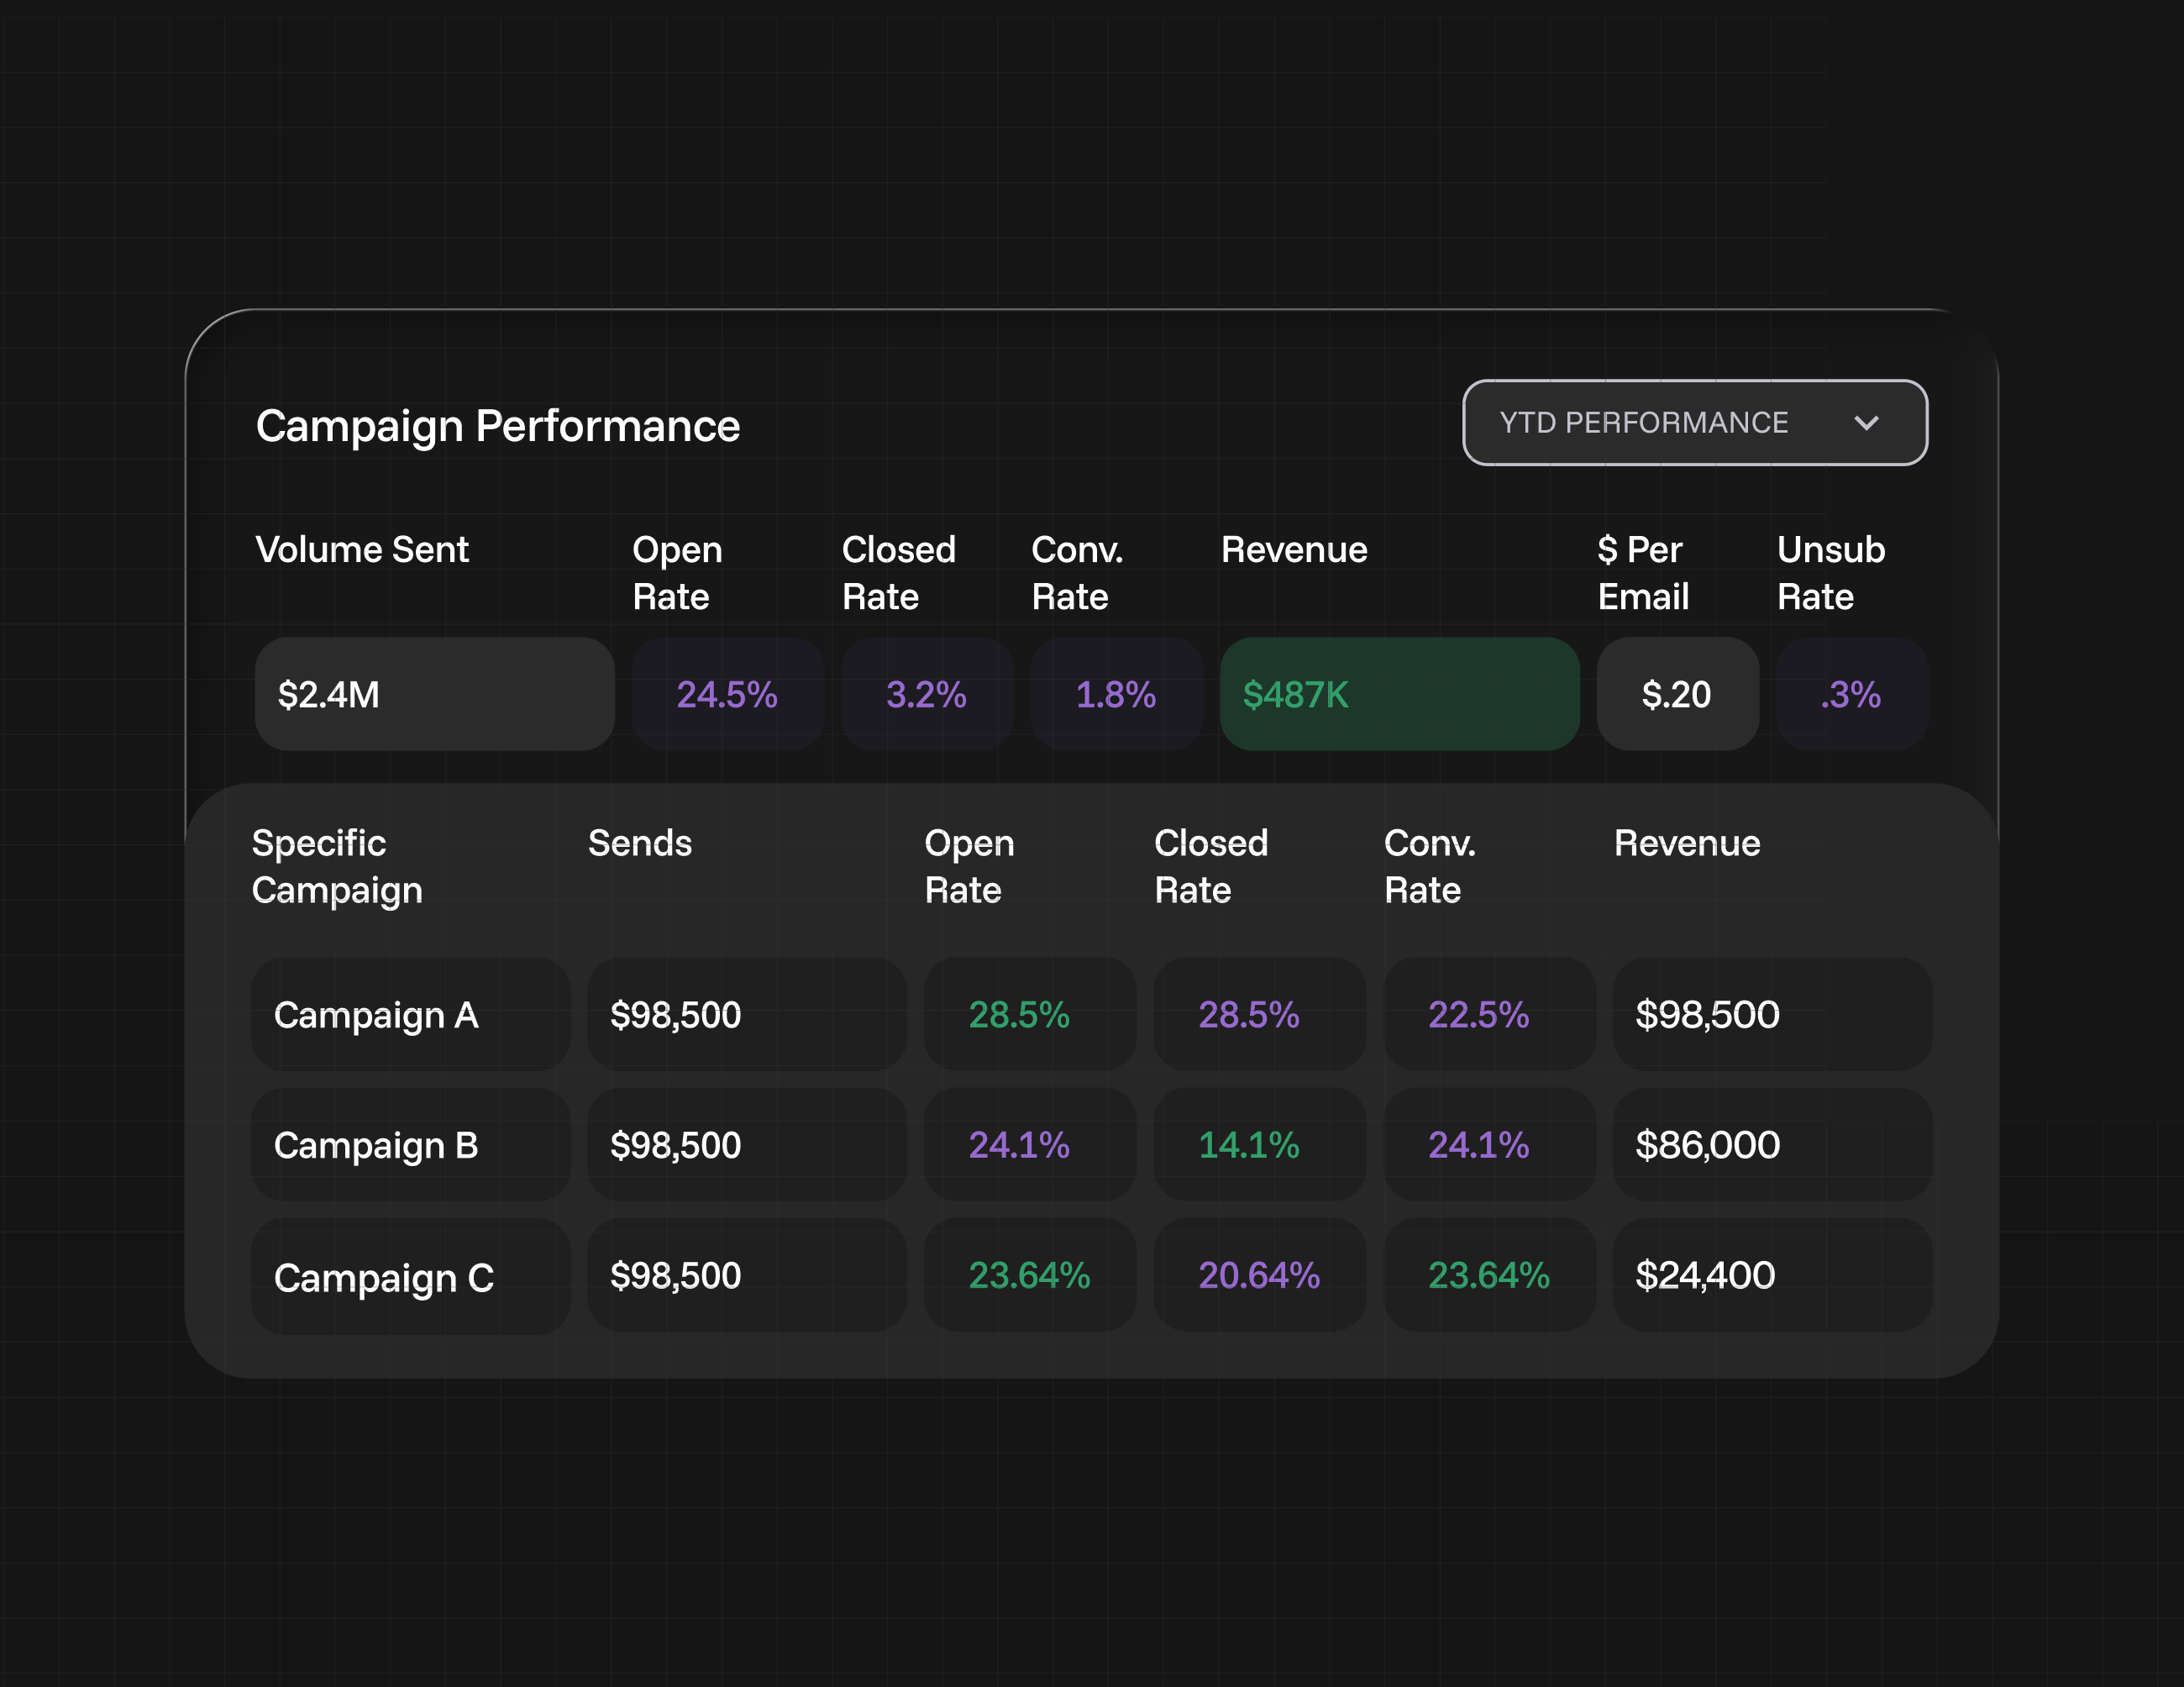
Task: Click the Sends column header
Action: (x=640, y=843)
